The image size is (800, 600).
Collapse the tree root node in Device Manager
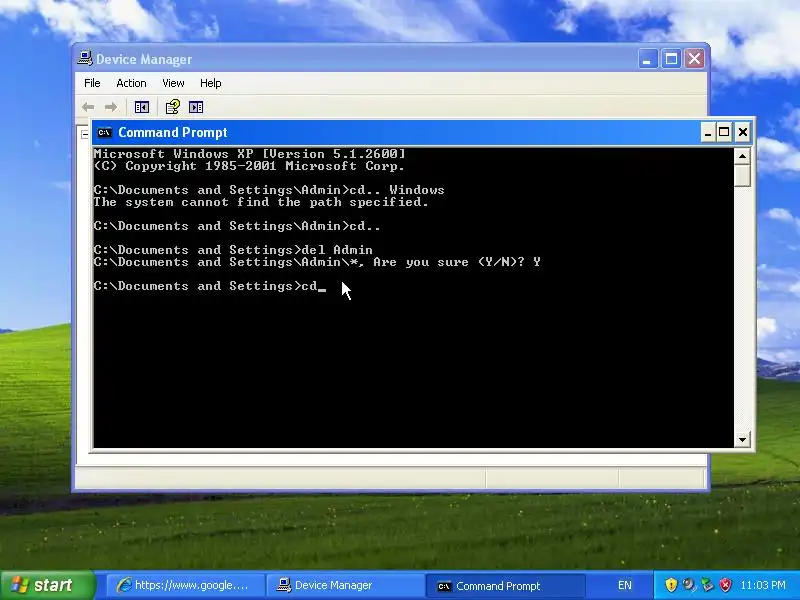tap(85, 135)
